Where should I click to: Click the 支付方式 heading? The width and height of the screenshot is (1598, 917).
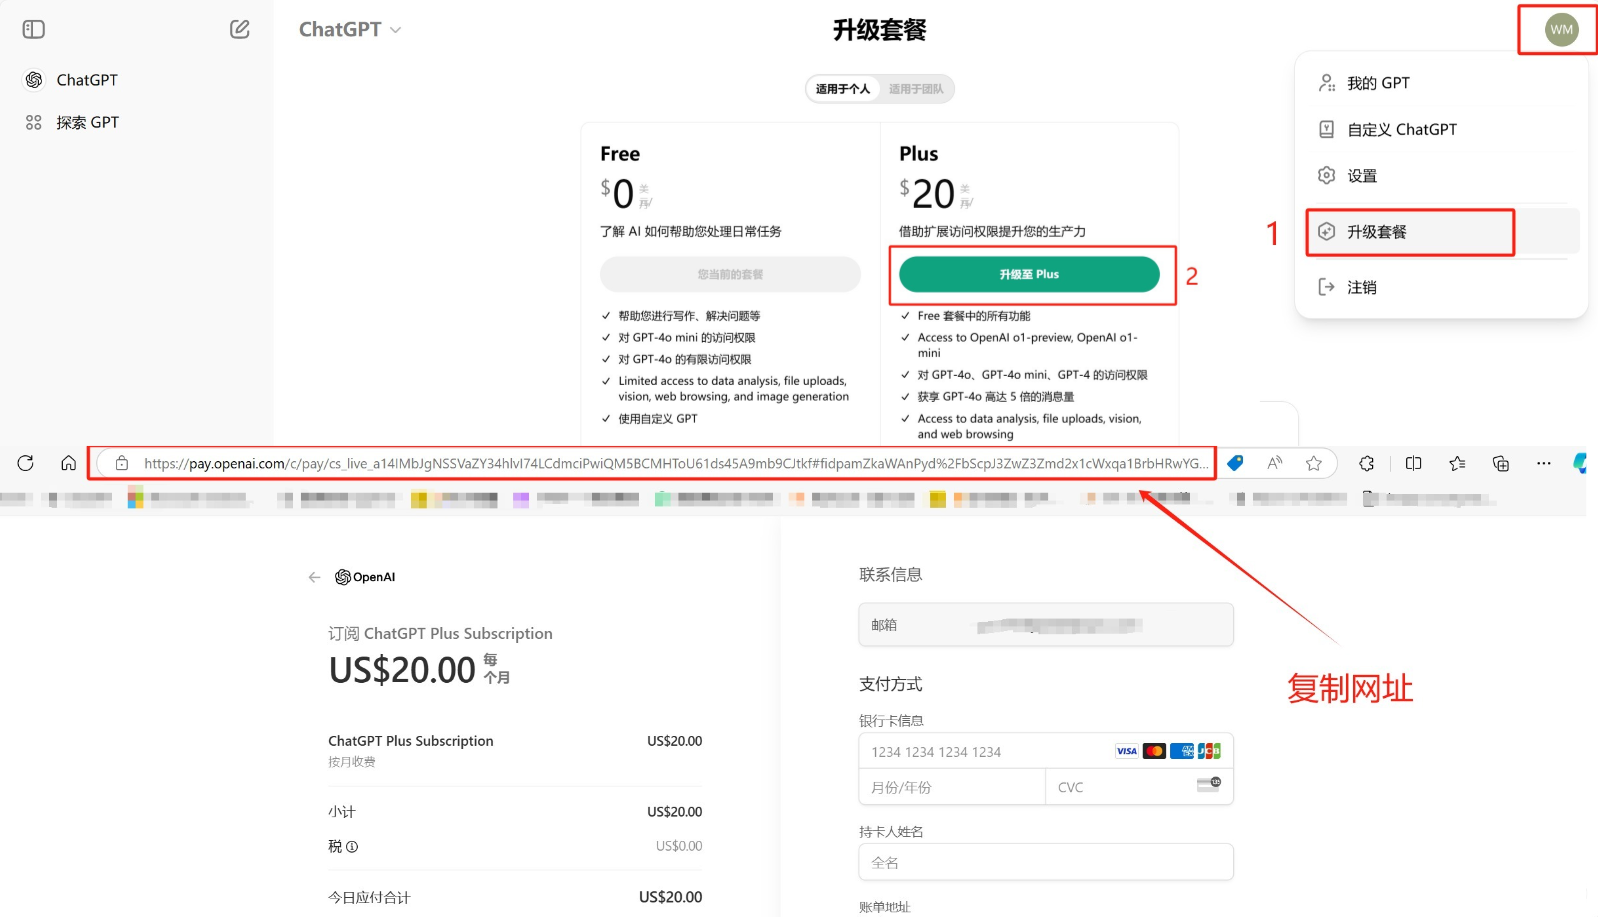[x=890, y=684]
